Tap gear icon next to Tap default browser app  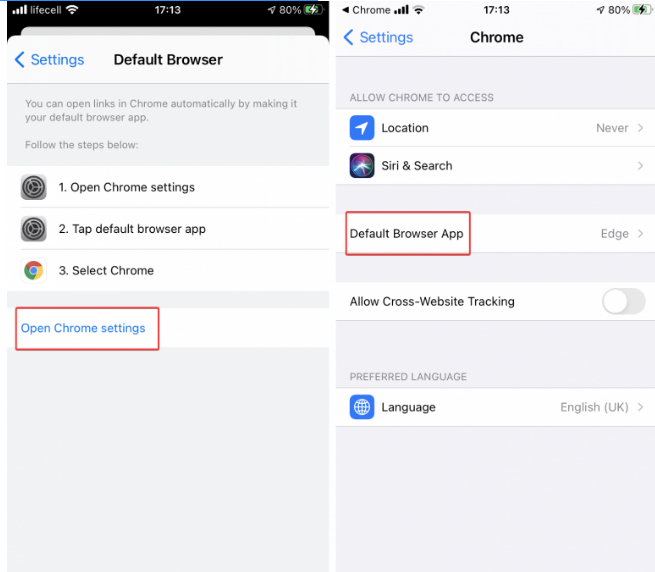click(x=33, y=229)
